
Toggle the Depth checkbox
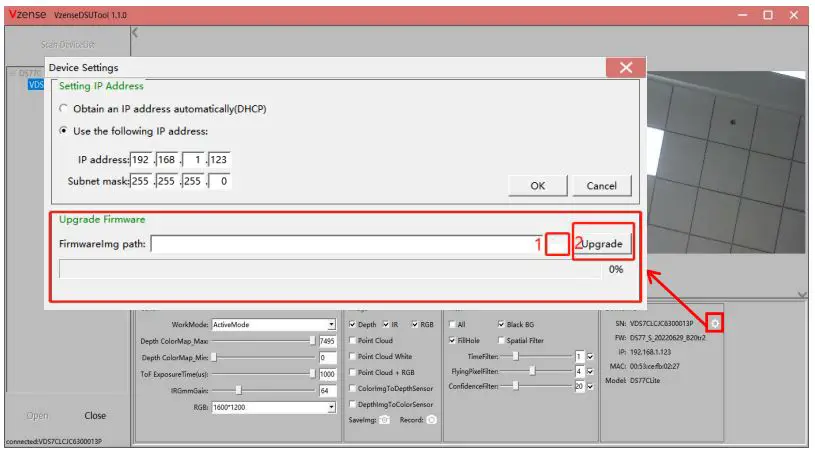click(352, 325)
